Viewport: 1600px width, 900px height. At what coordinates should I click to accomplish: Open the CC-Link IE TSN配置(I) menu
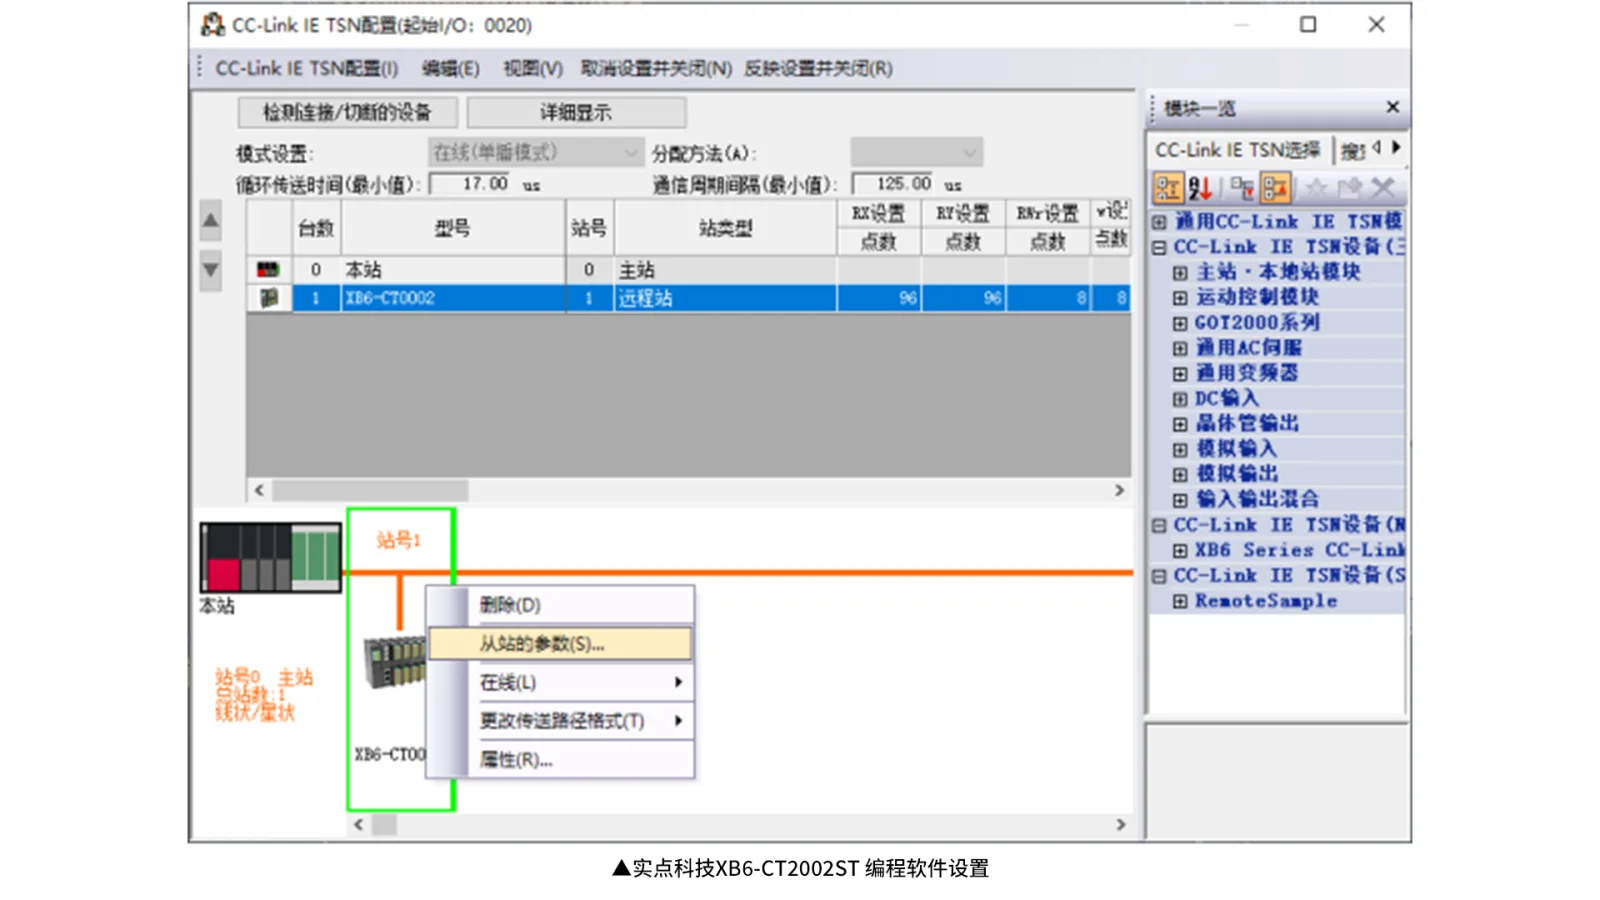click(x=306, y=68)
